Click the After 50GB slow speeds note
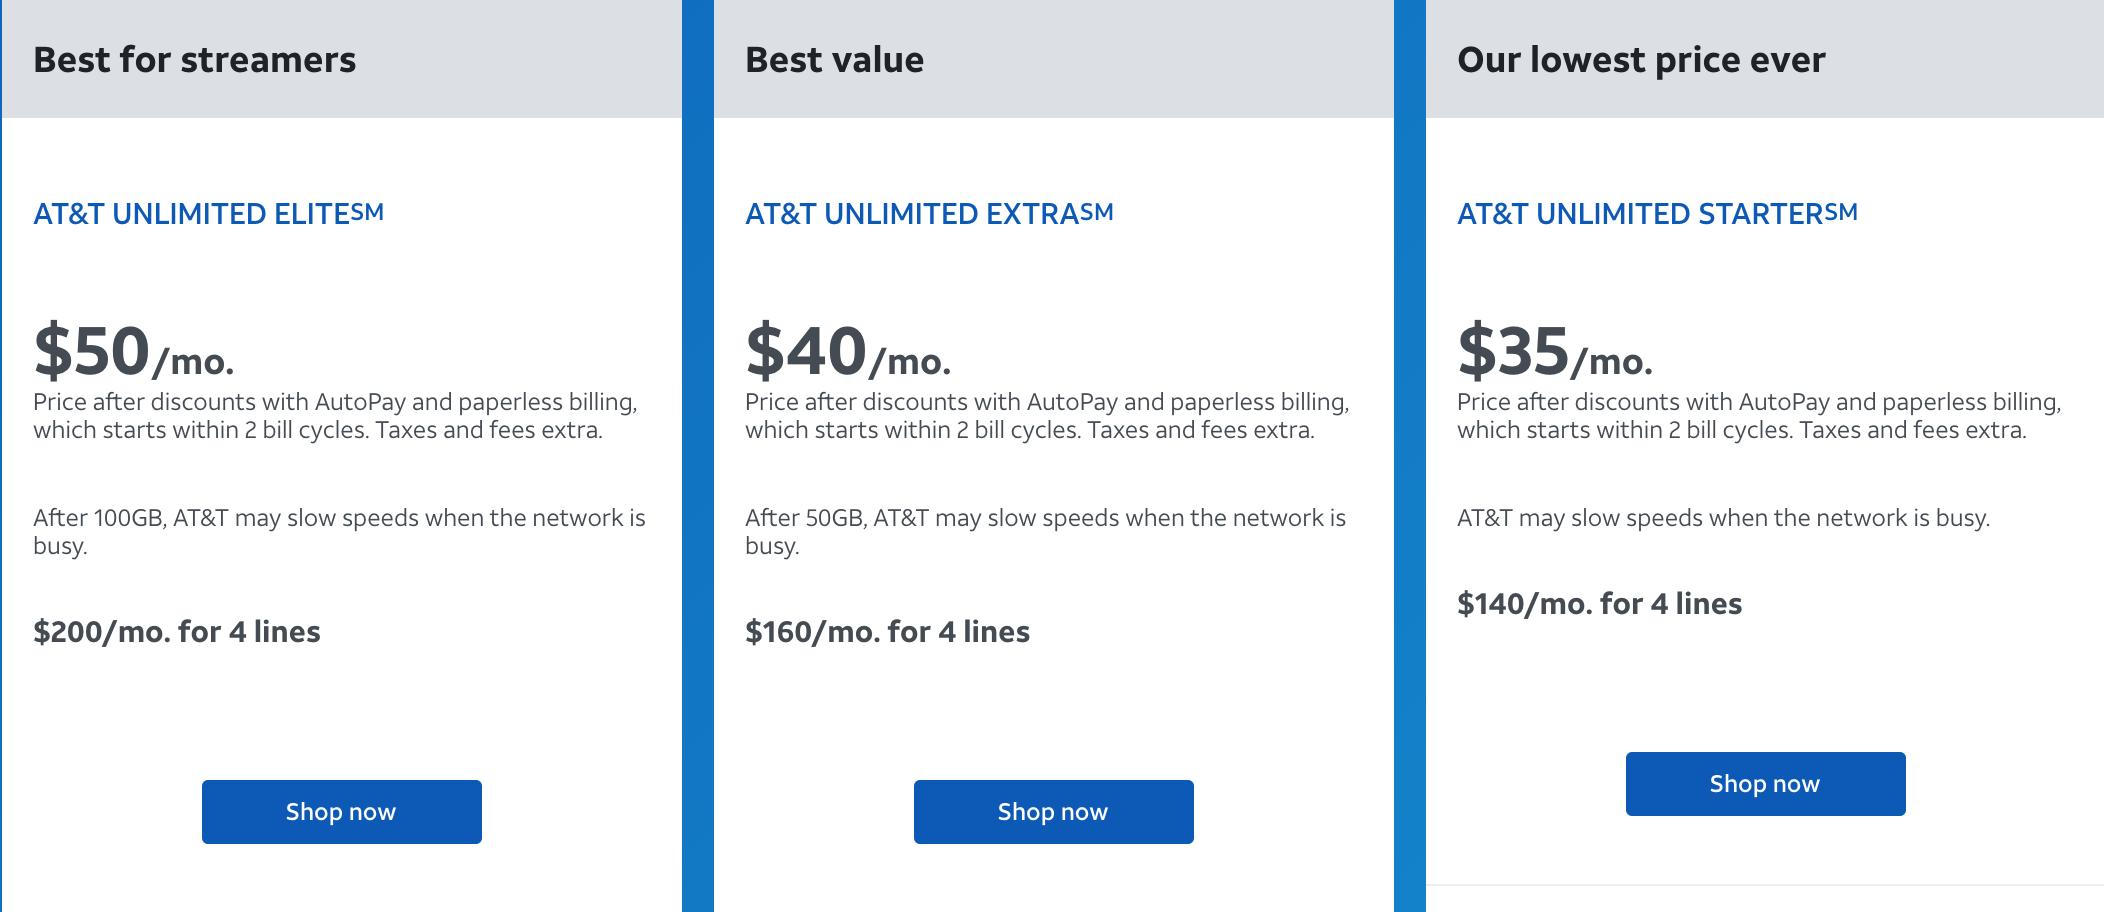Screen dimensions: 2104x912 click(1045, 531)
